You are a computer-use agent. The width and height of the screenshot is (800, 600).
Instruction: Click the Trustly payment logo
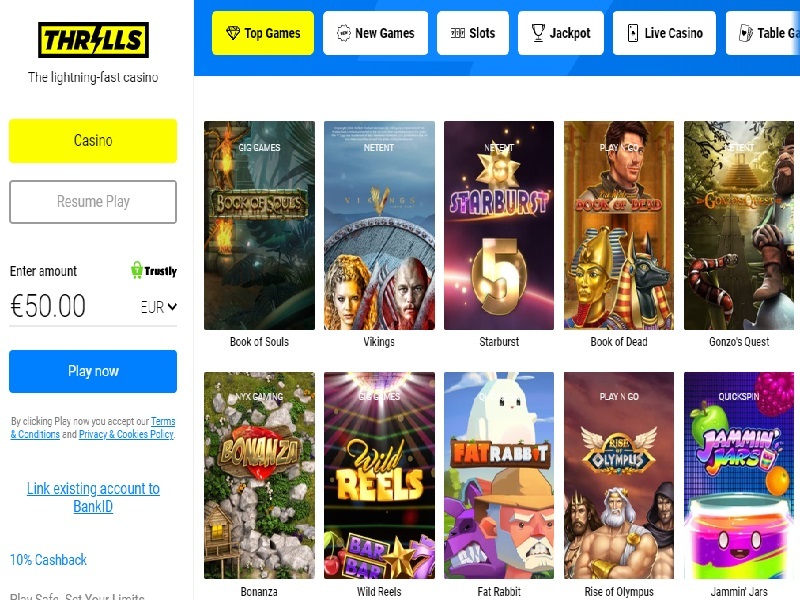coord(154,270)
